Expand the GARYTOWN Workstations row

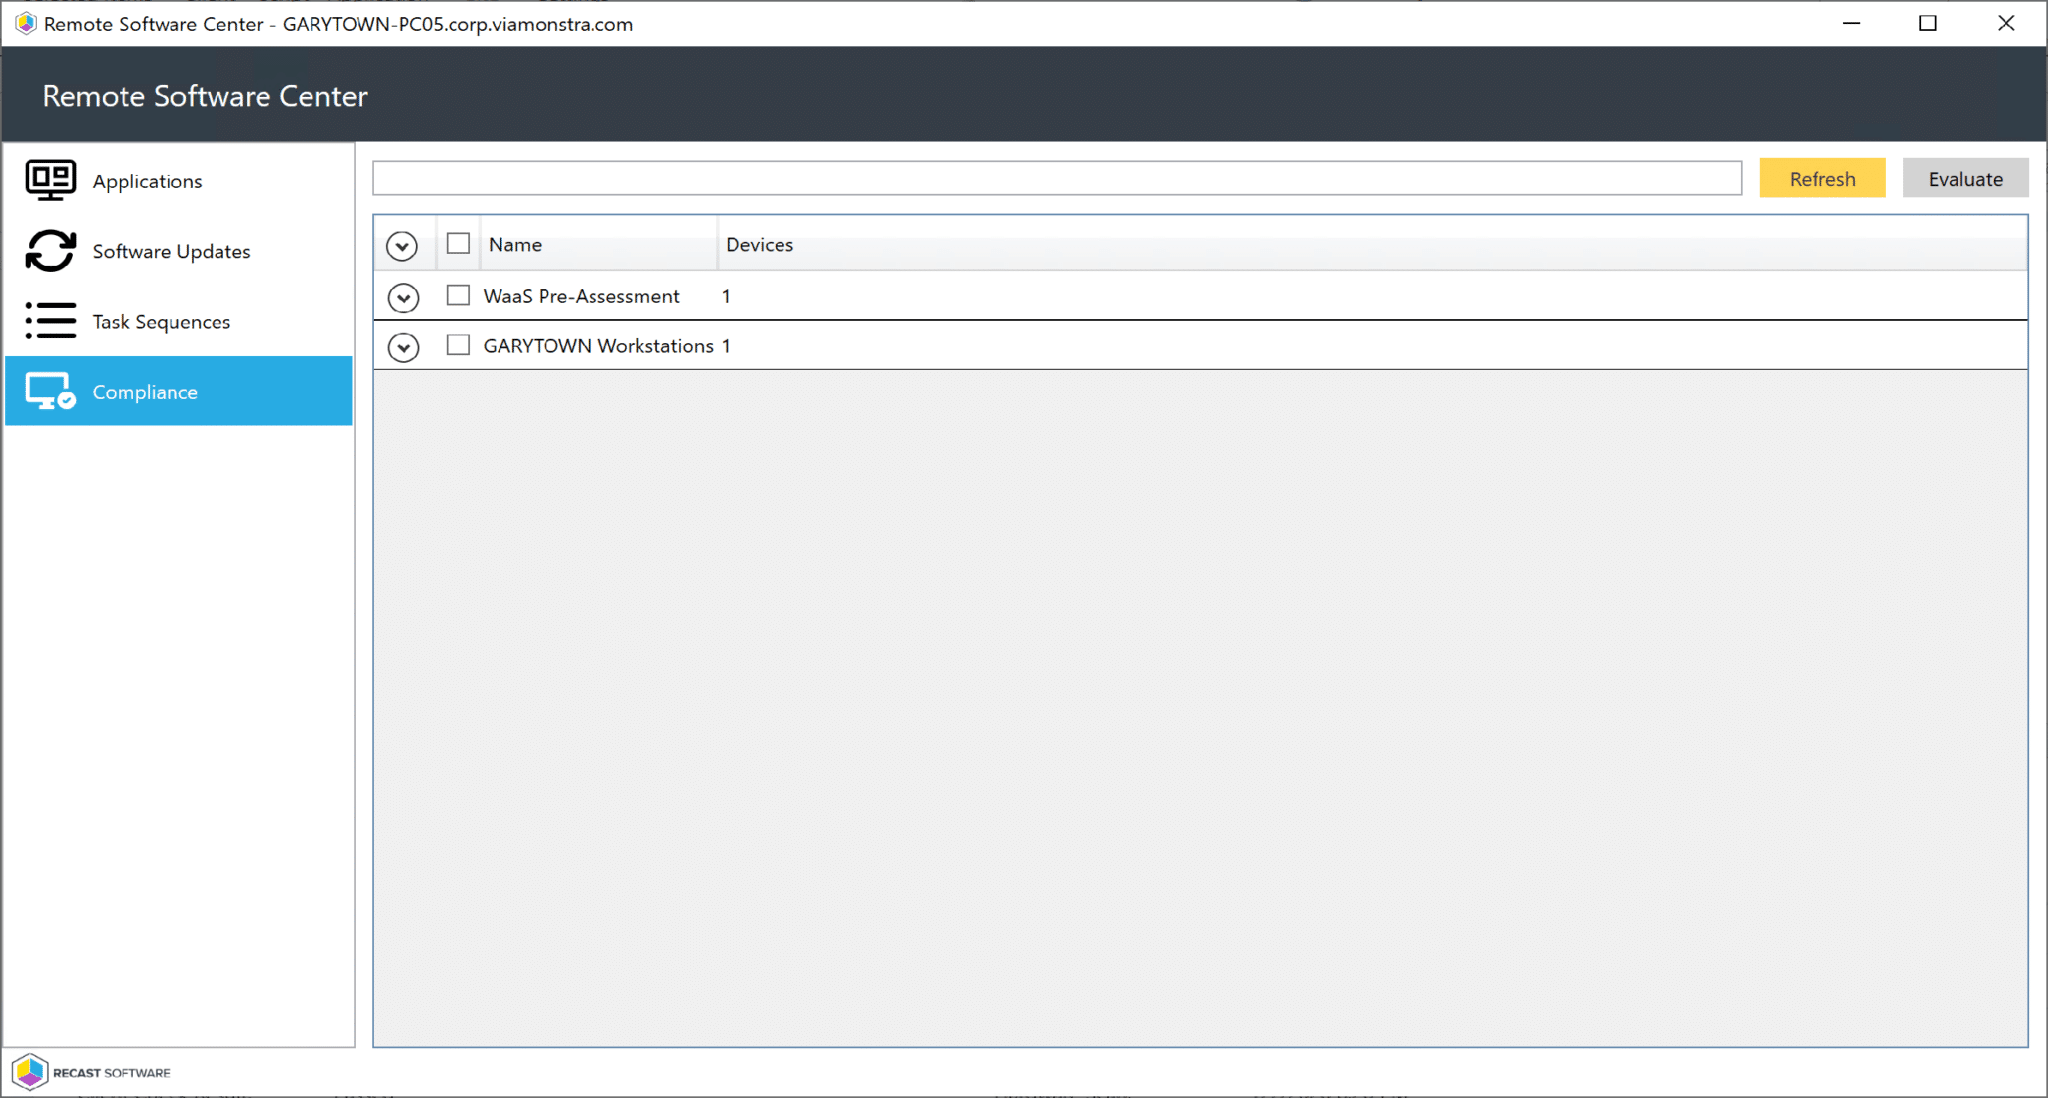(x=403, y=347)
